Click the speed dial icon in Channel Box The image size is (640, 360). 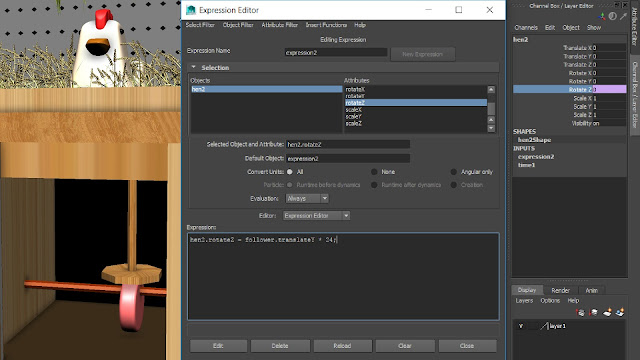point(613,16)
